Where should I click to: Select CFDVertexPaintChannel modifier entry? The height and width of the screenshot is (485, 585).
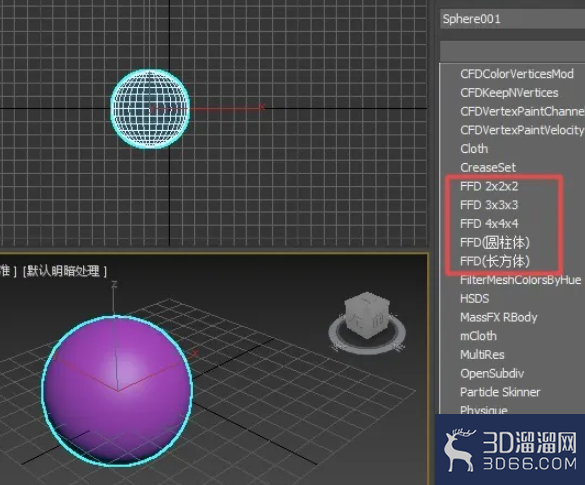coord(522,111)
